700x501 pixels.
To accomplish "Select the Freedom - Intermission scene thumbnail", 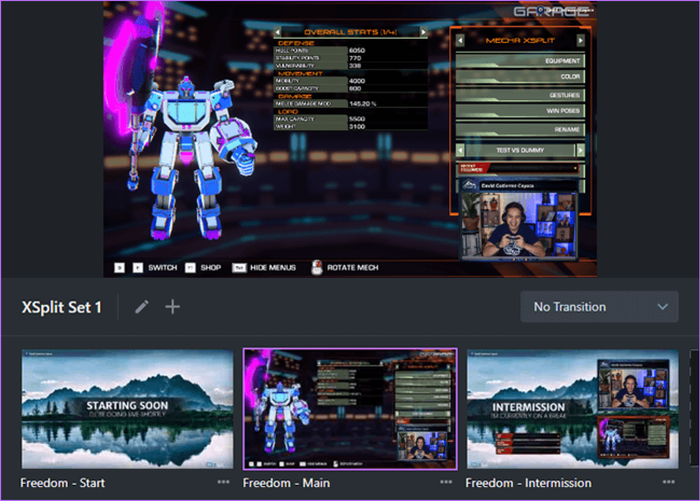I will coord(572,409).
